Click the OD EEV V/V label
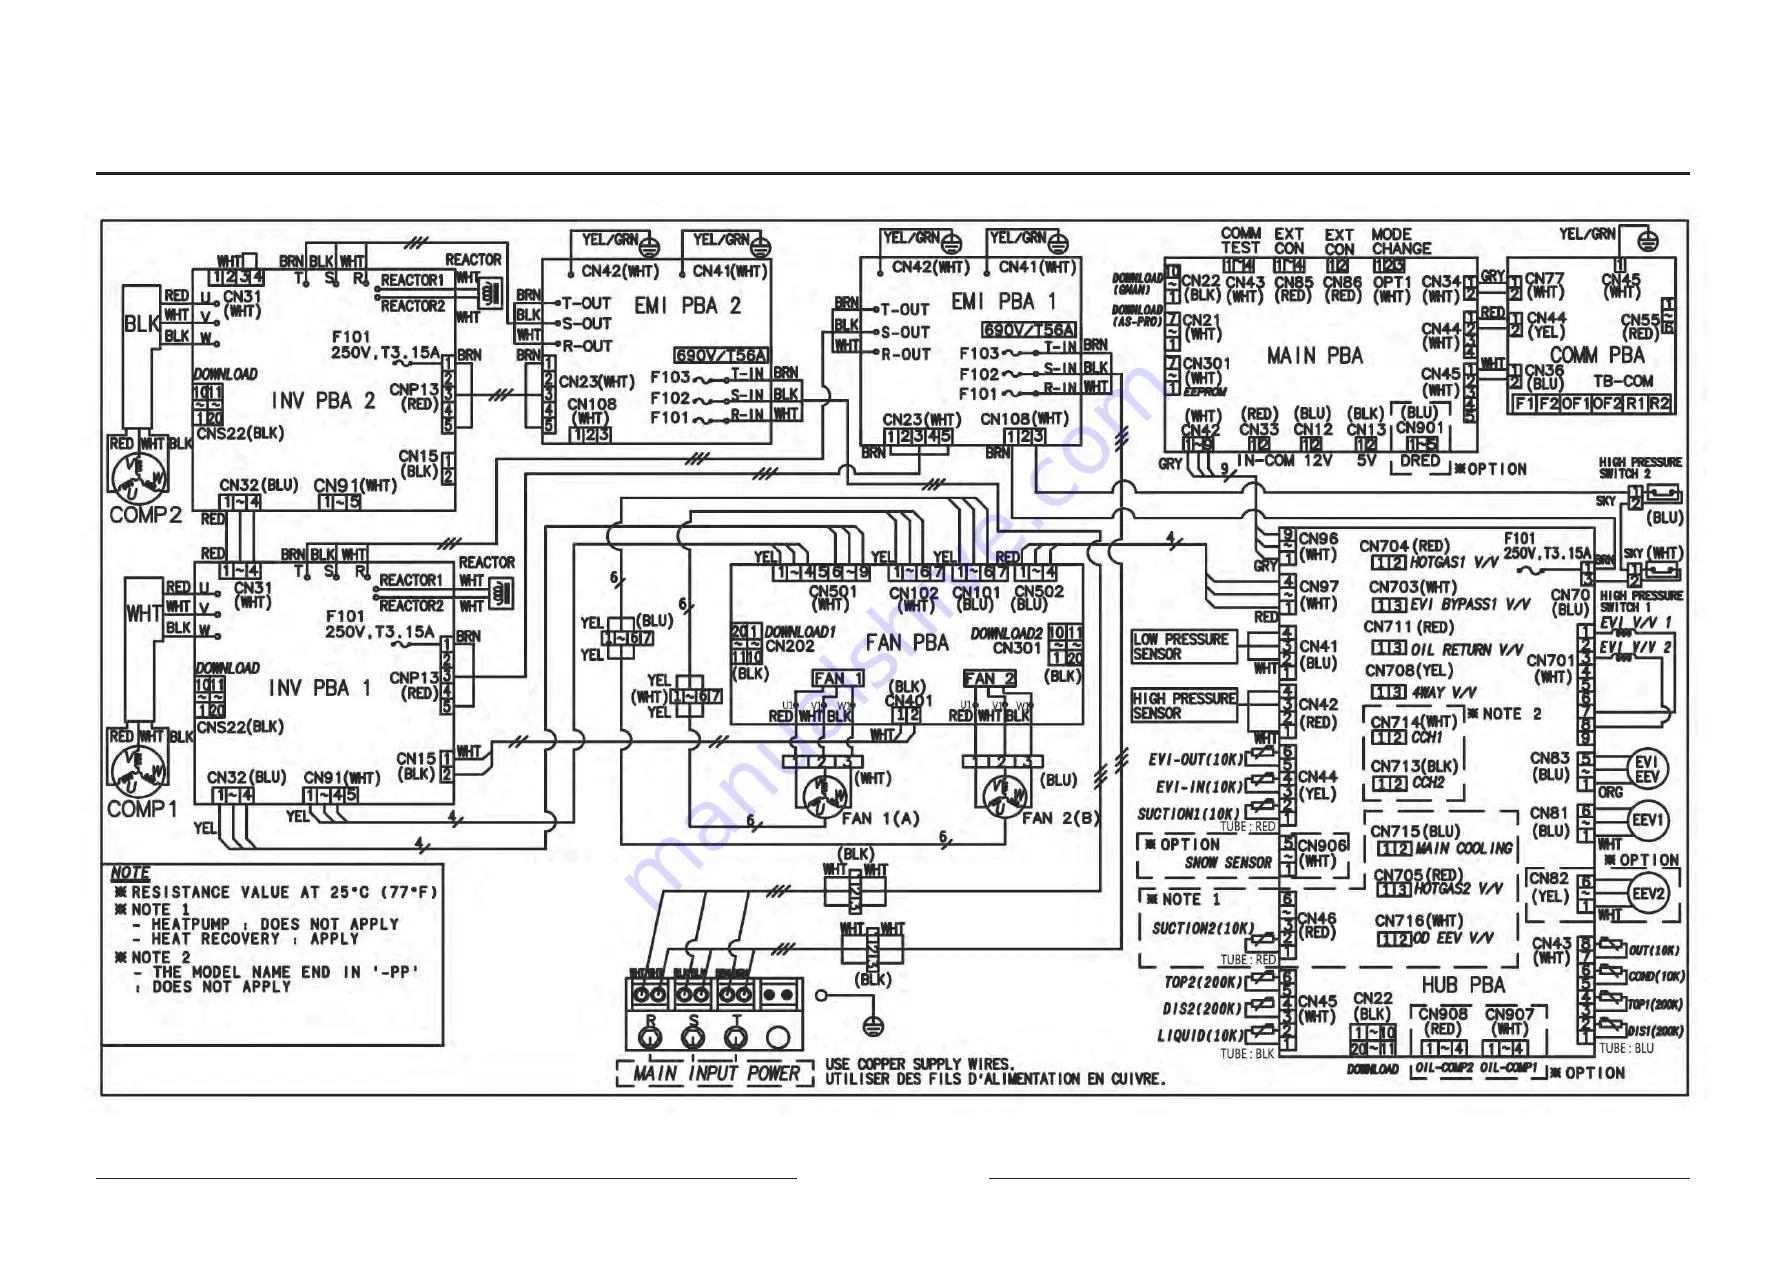Viewport: 1786px width, 1263px height. (1453, 938)
